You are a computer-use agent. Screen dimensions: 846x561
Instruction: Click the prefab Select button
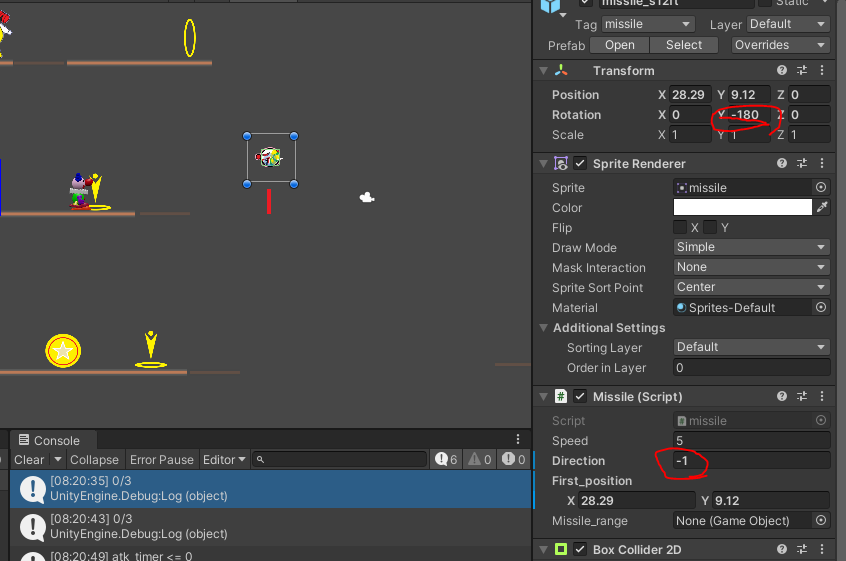[x=684, y=45]
